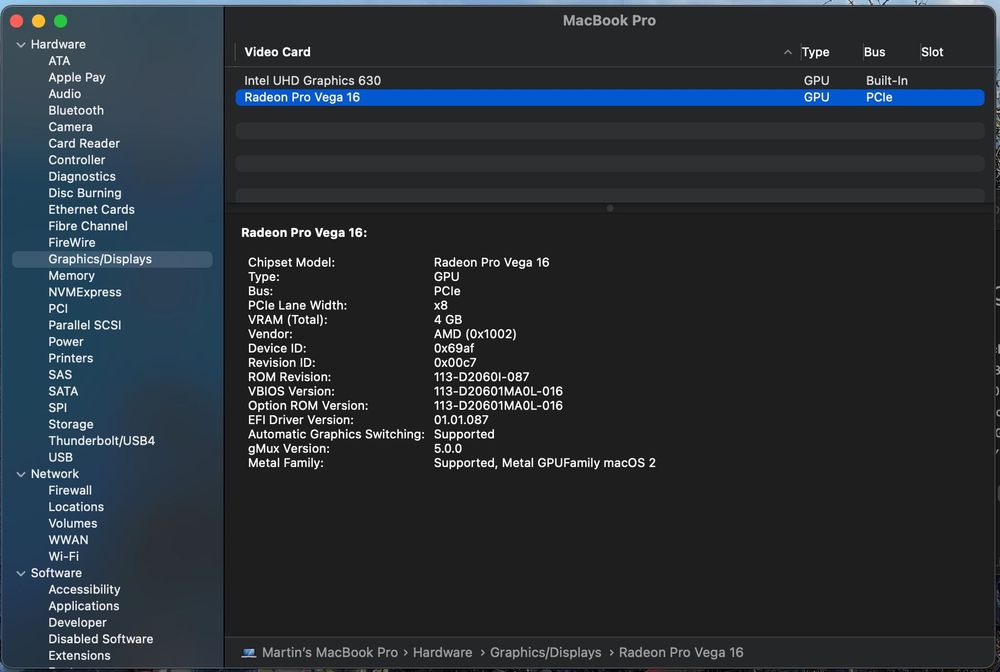Viewport: 1000px width, 672px height.
Task: Open Memory in the sidebar
Action: tap(71, 276)
